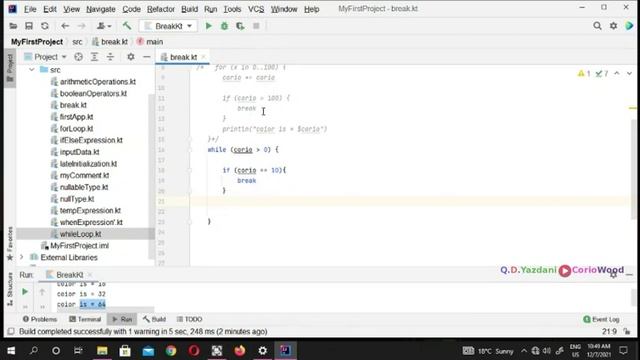The image size is (640, 360).
Task: Open the File menu
Action: click(x=30, y=9)
